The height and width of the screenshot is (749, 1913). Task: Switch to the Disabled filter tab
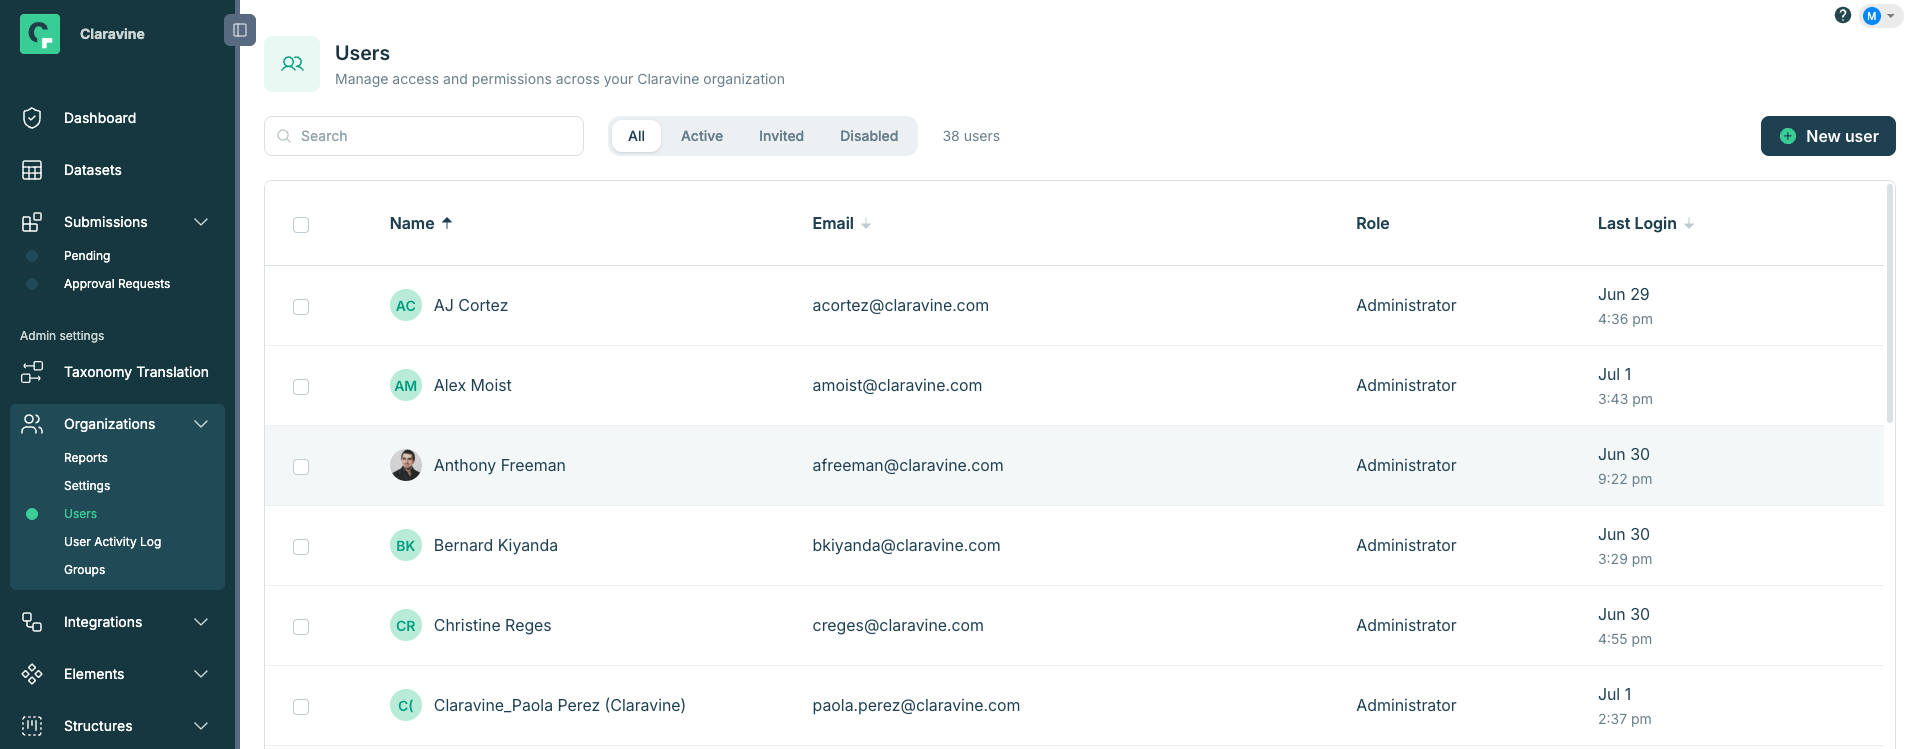[x=869, y=136]
